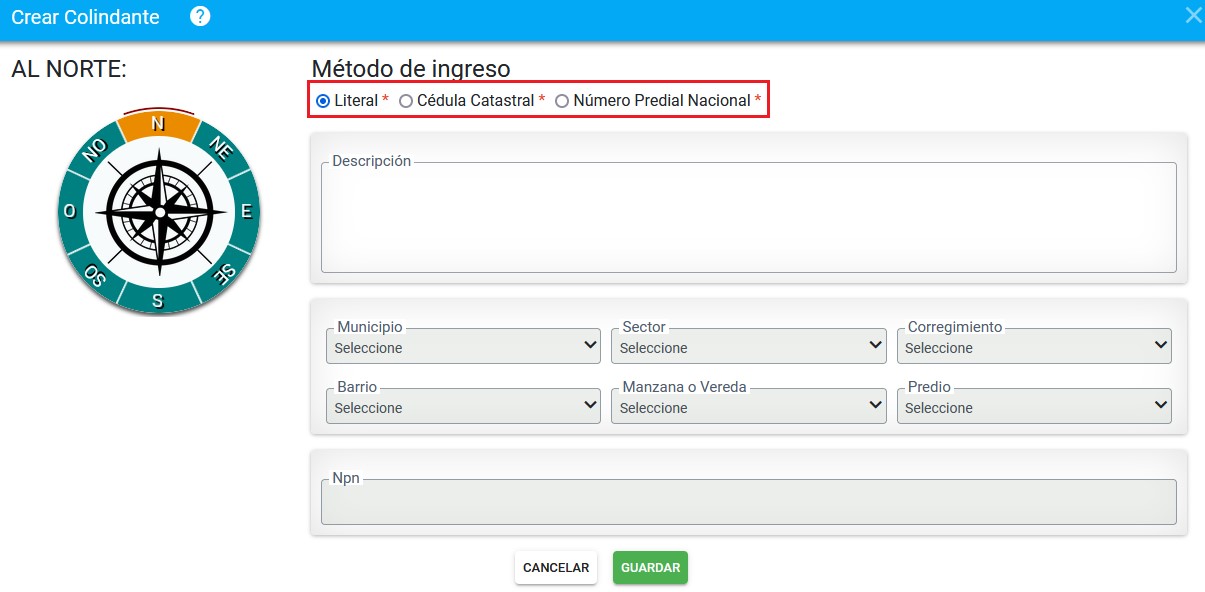Expand the Barrio dropdown
Viewport: 1205px width, 592px height.
pyautogui.click(x=463, y=406)
